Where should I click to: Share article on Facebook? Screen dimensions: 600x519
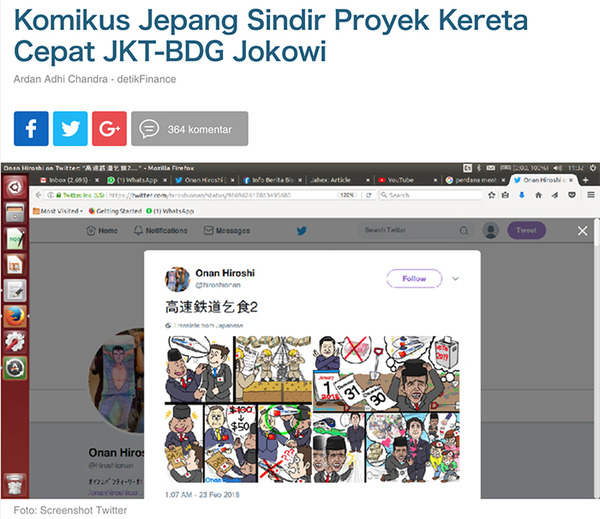click(31, 129)
